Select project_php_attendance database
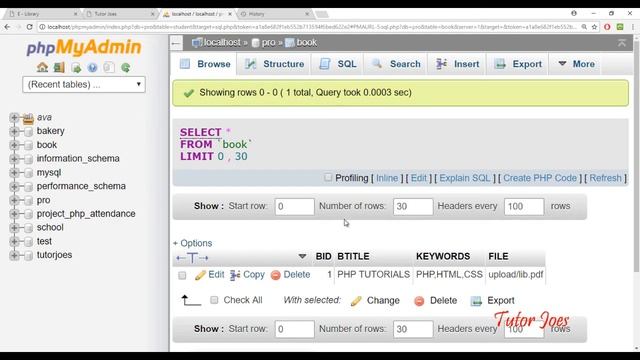 pos(86,214)
